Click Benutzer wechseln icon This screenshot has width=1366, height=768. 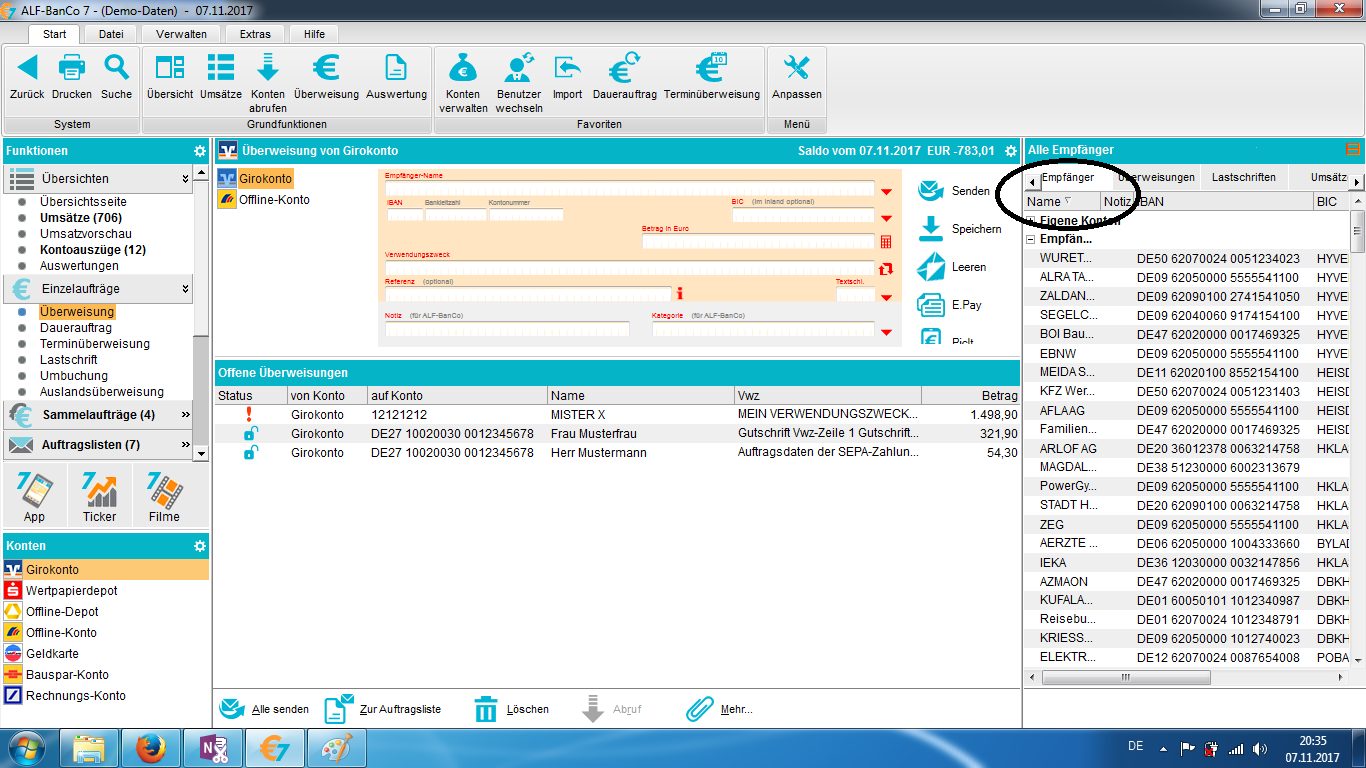point(519,68)
